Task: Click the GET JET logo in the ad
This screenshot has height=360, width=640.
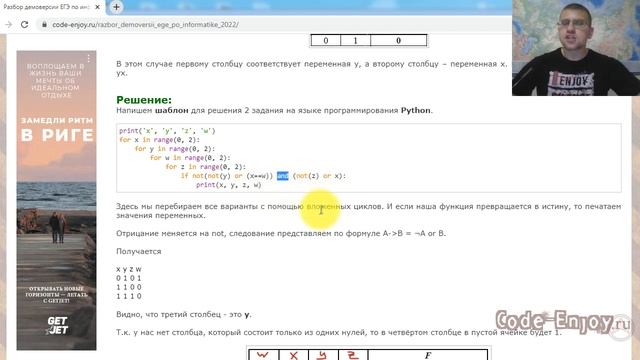Action: pos(57,325)
